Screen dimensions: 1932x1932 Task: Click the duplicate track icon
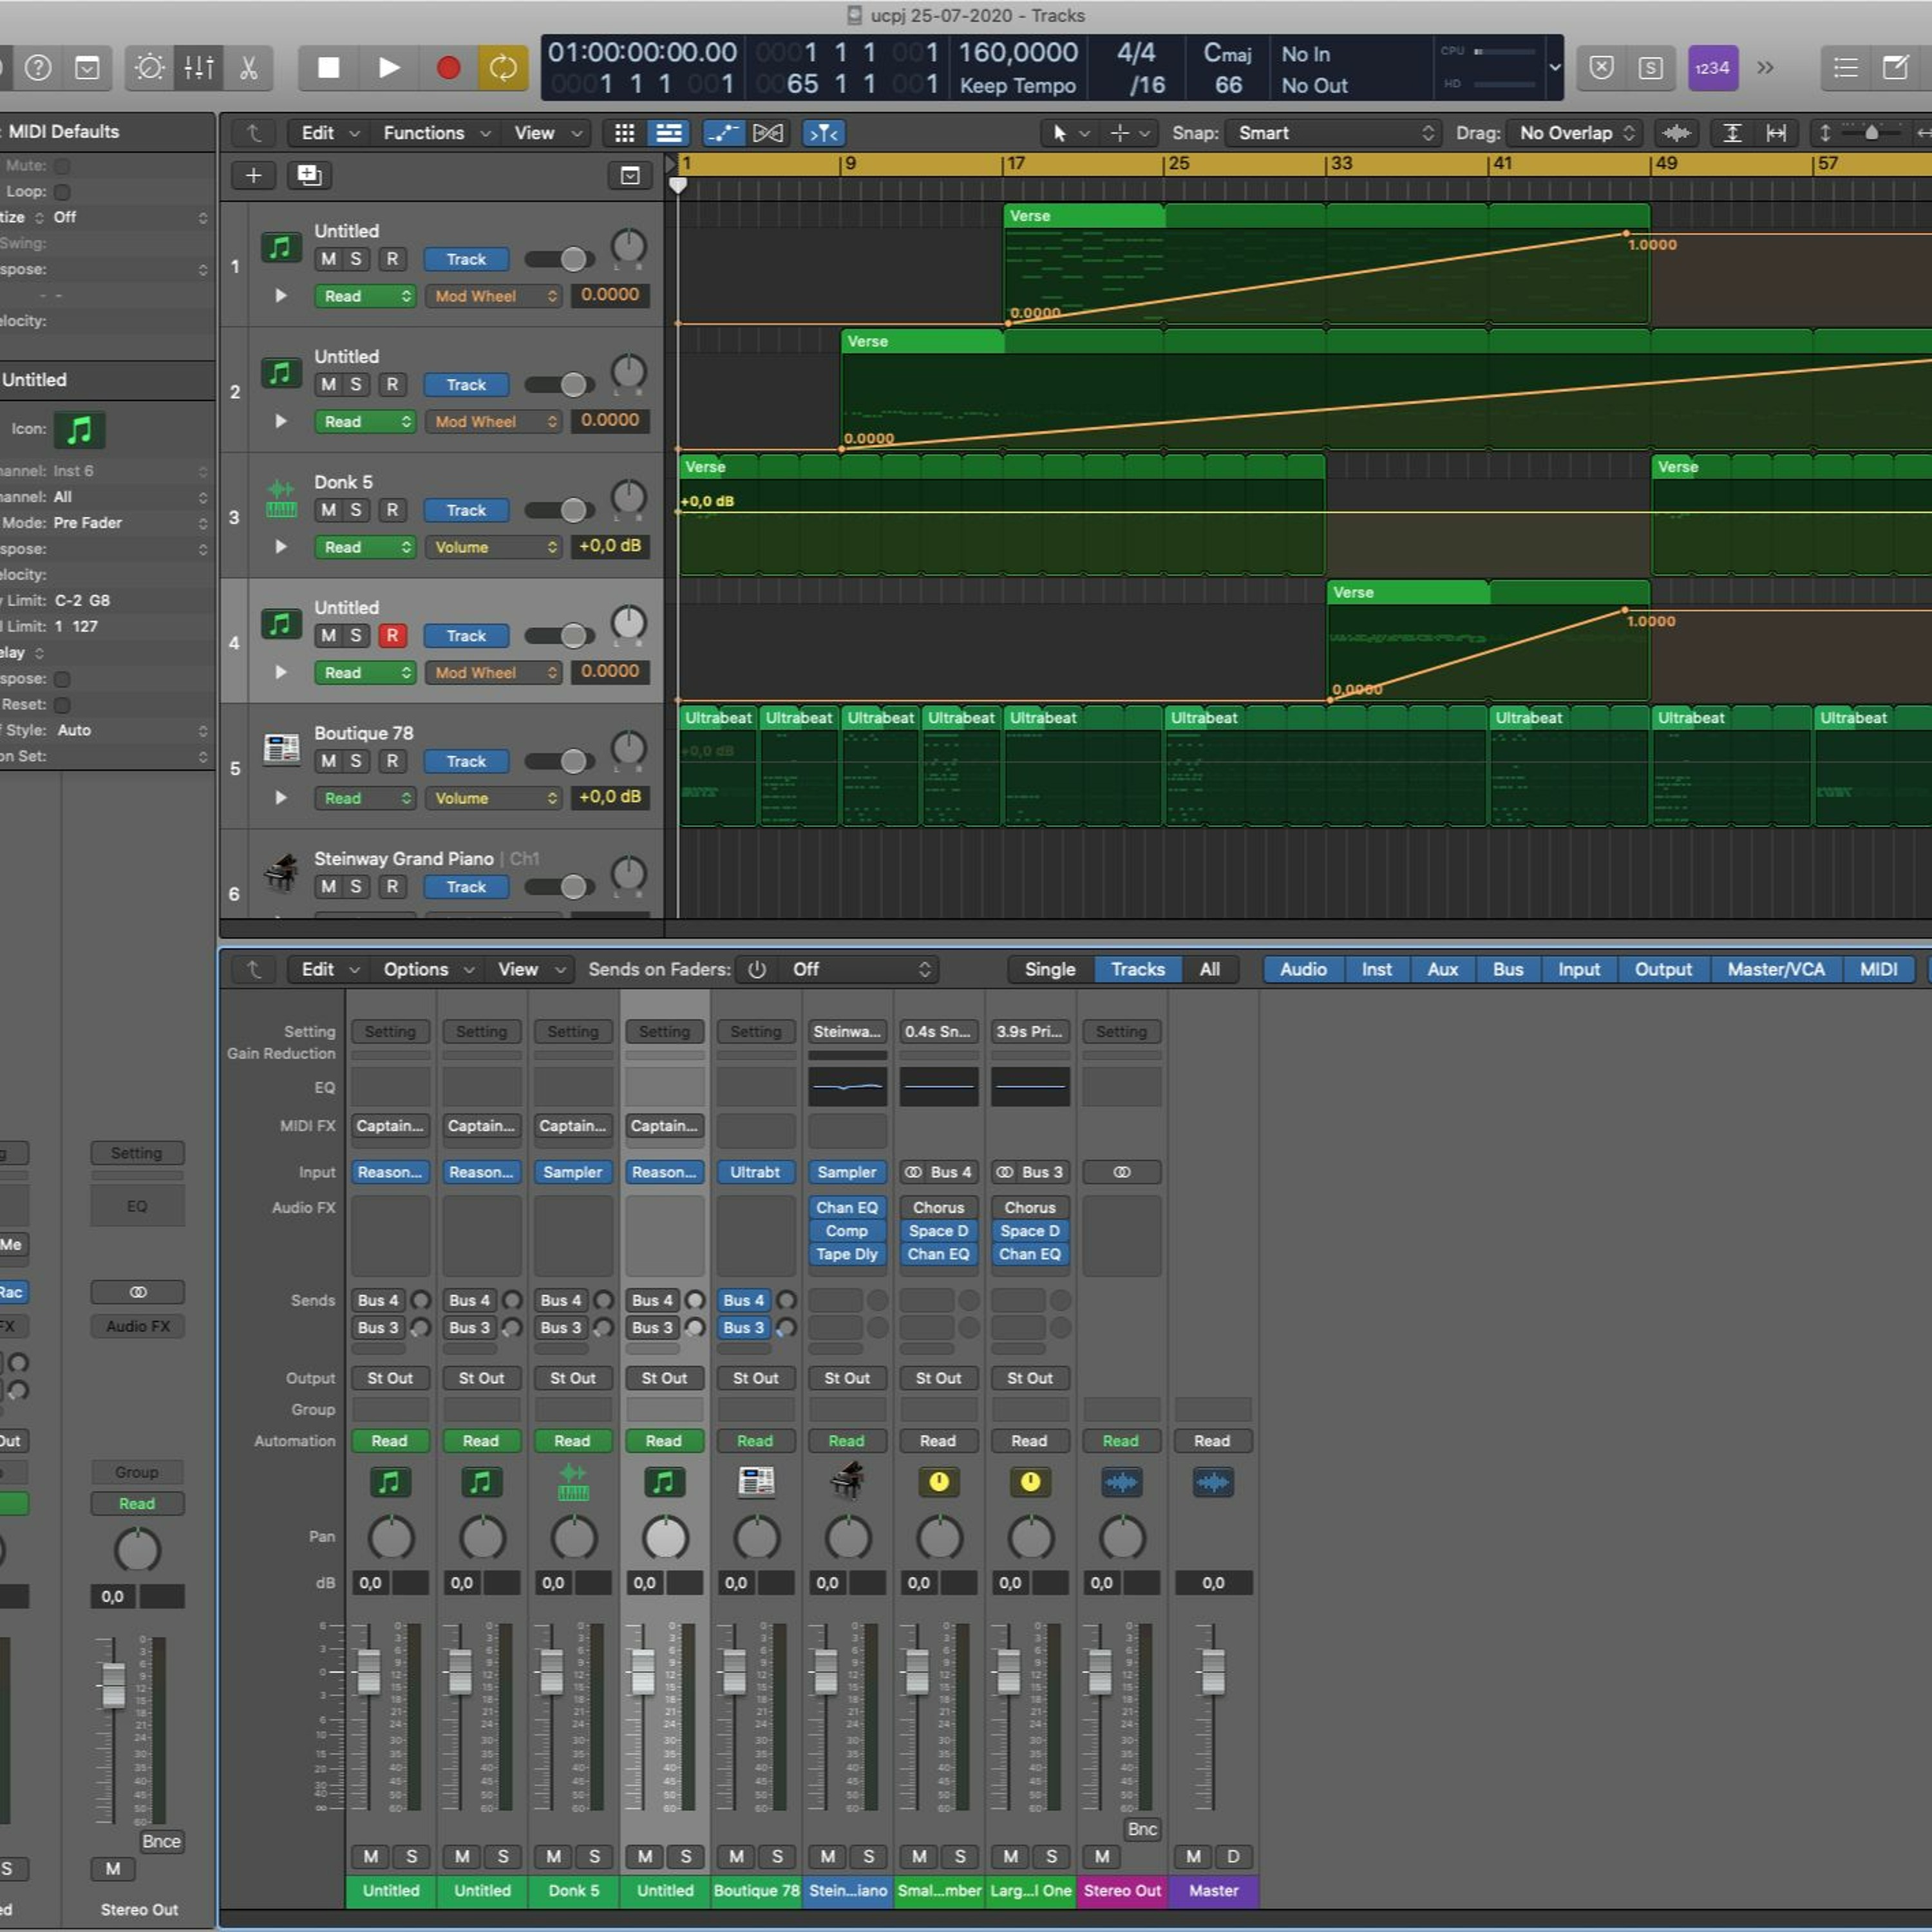(x=310, y=176)
